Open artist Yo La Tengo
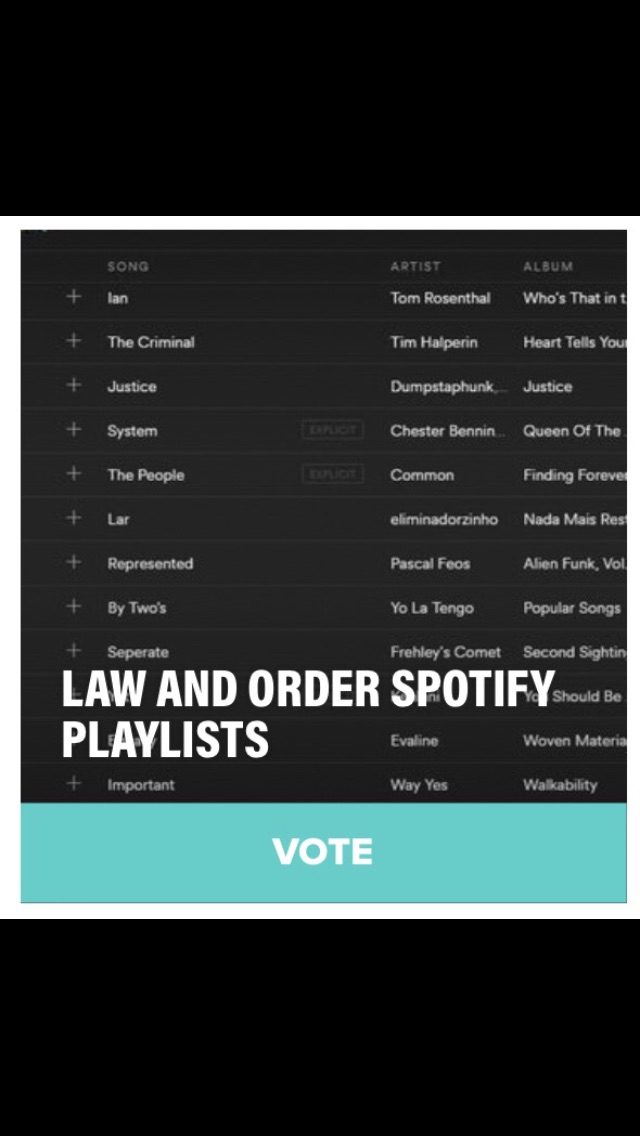The image size is (640, 1136). click(x=432, y=608)
